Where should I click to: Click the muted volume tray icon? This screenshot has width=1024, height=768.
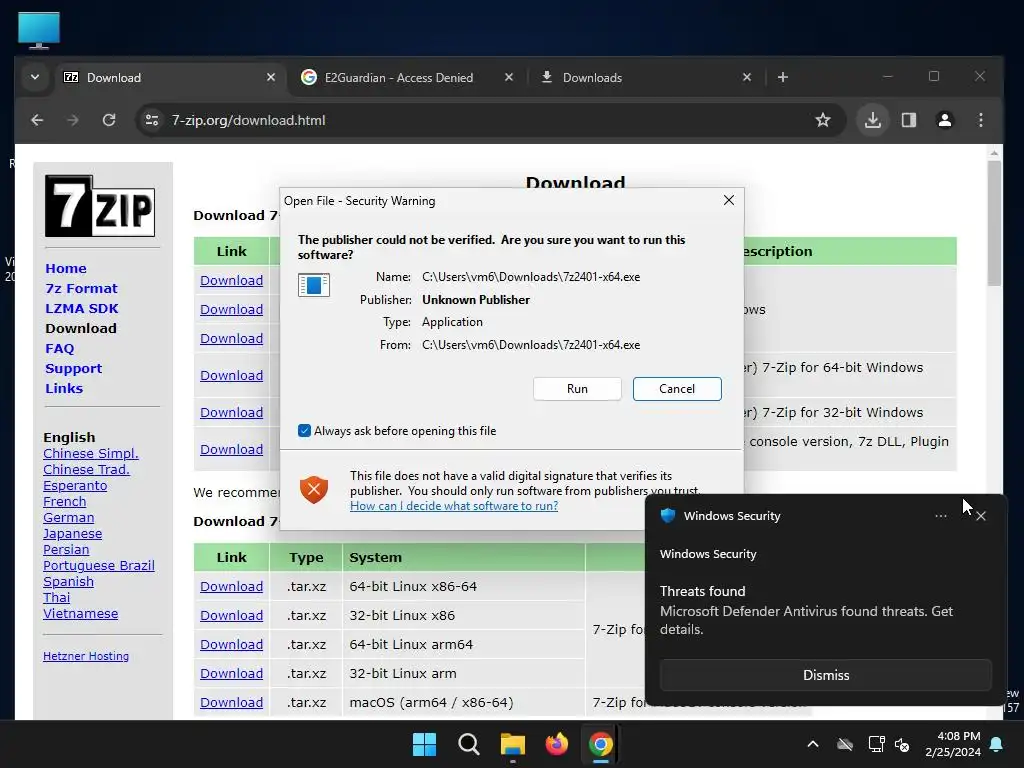[902, 744]
